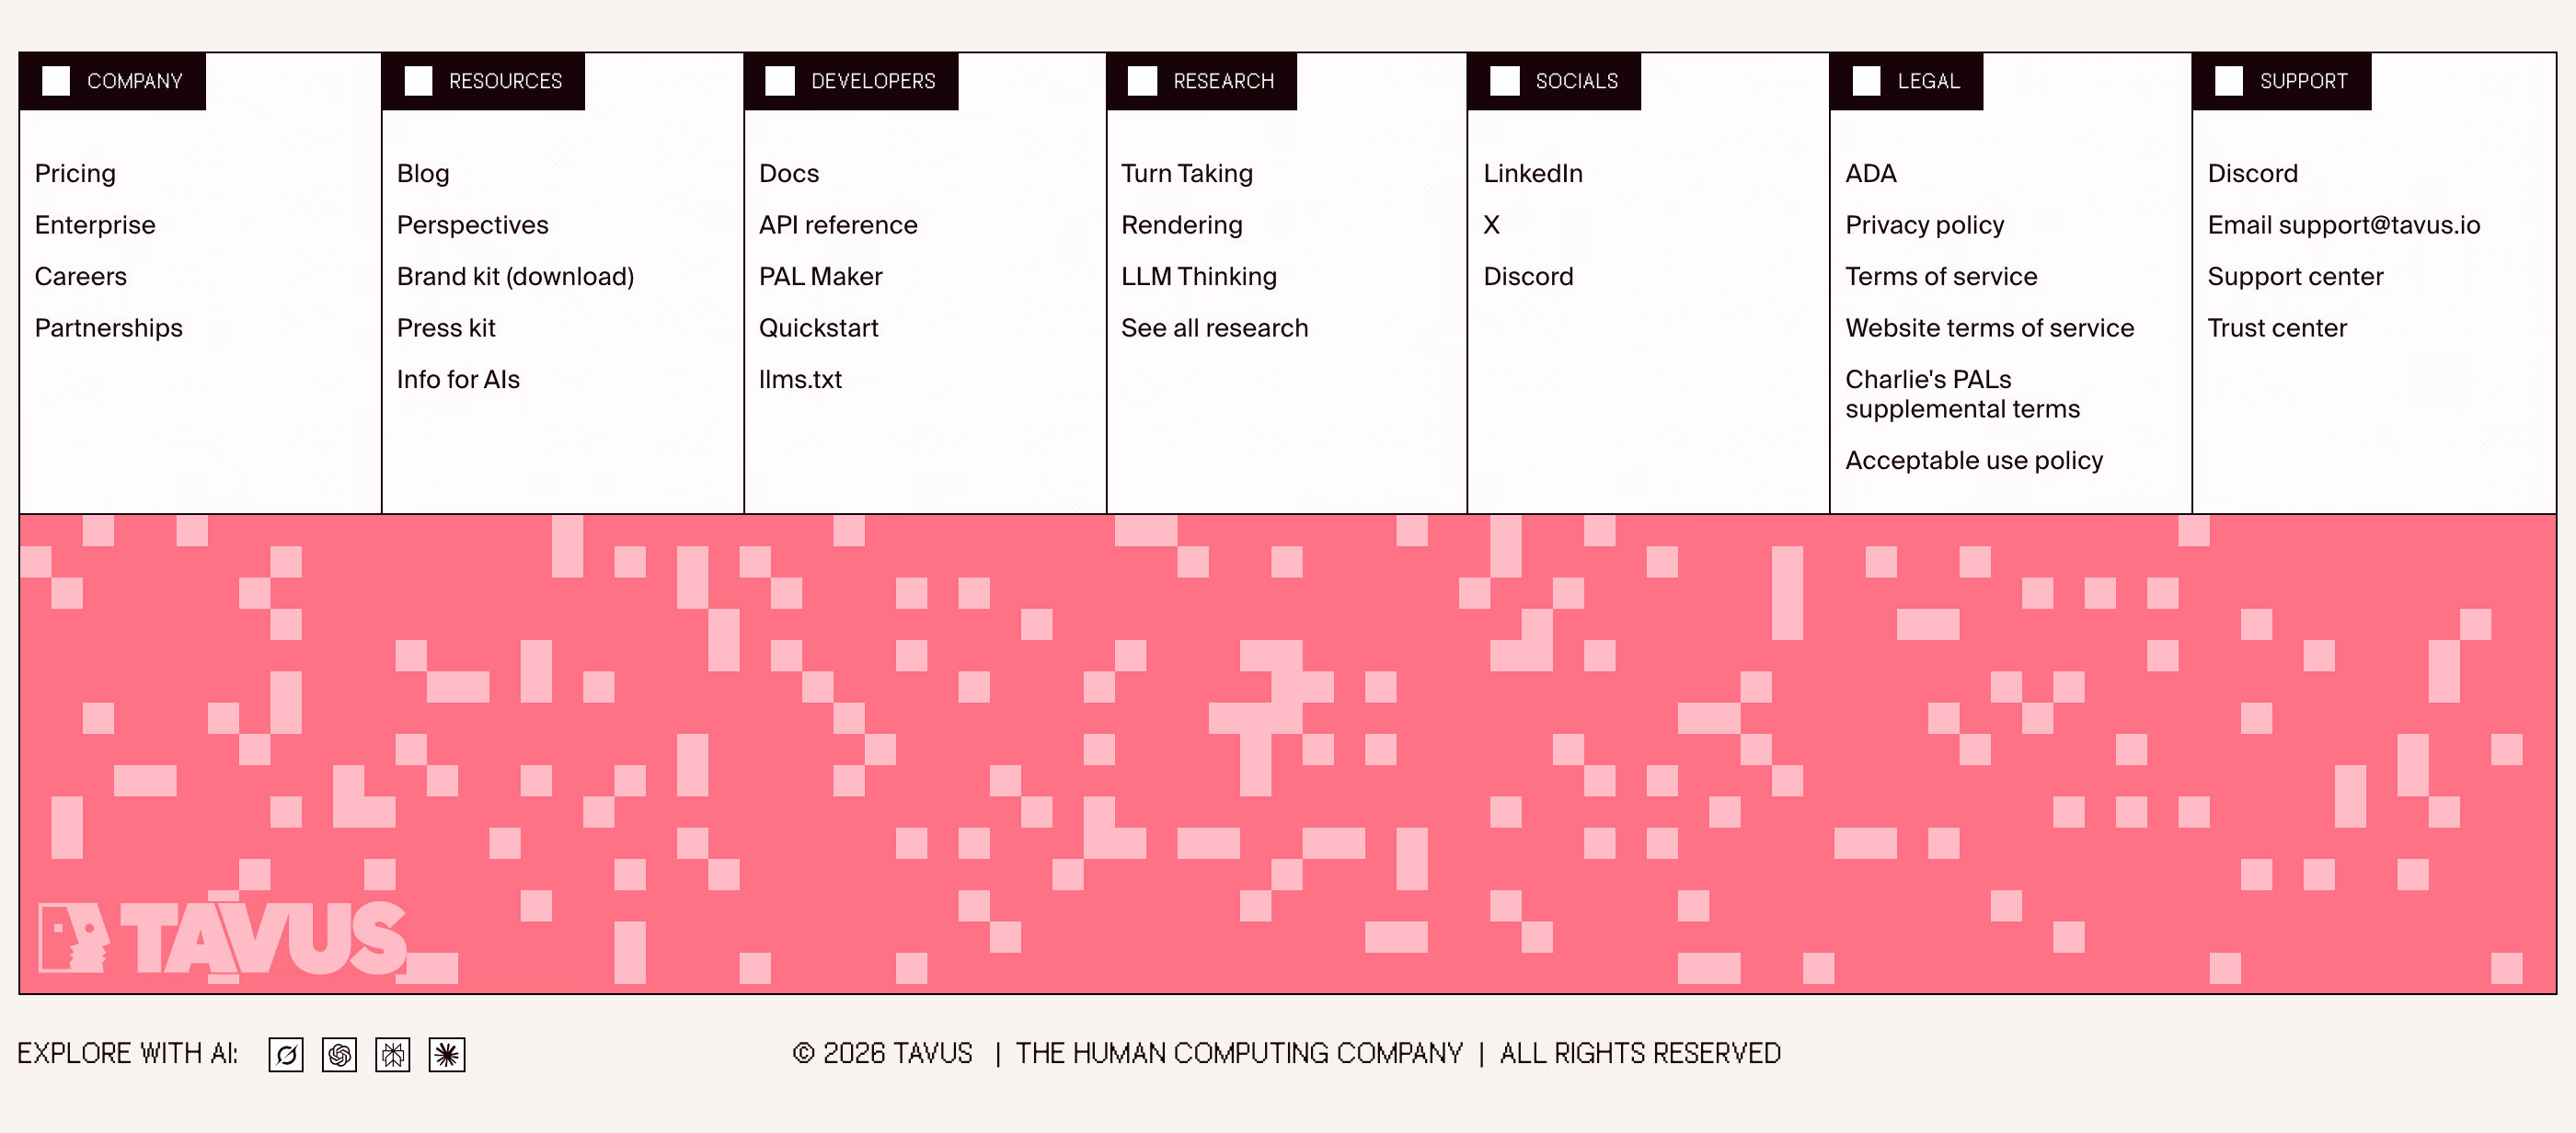
Task: Select See all research
Action: tap(1214, 328)
